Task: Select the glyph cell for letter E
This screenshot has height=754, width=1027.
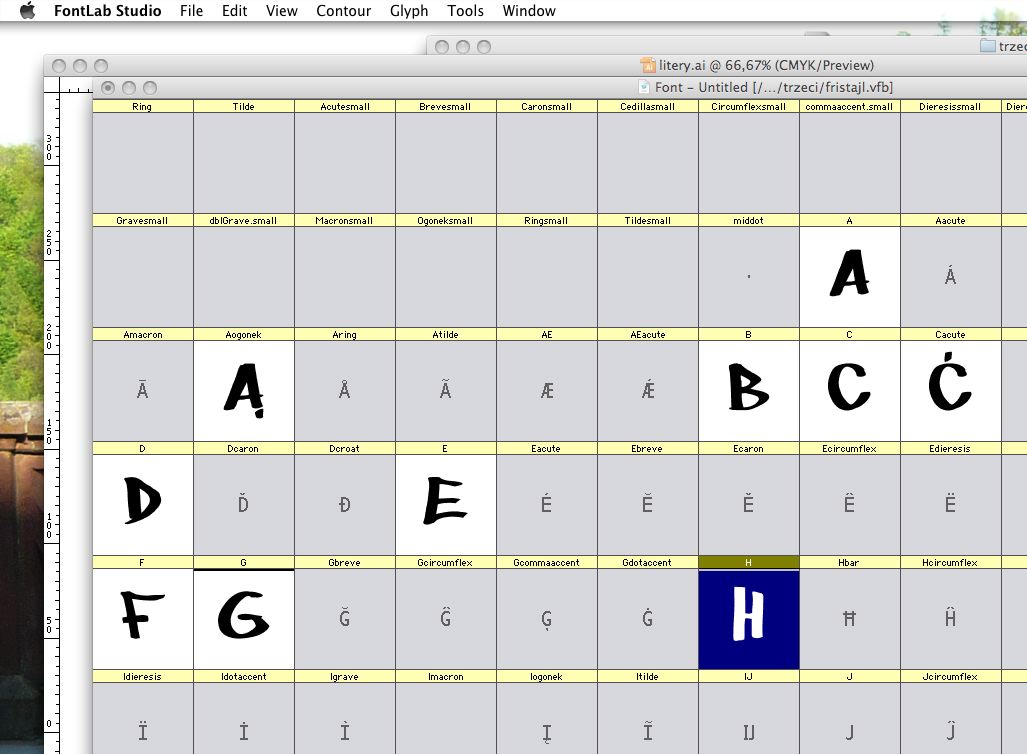Action: coord(445,505)
